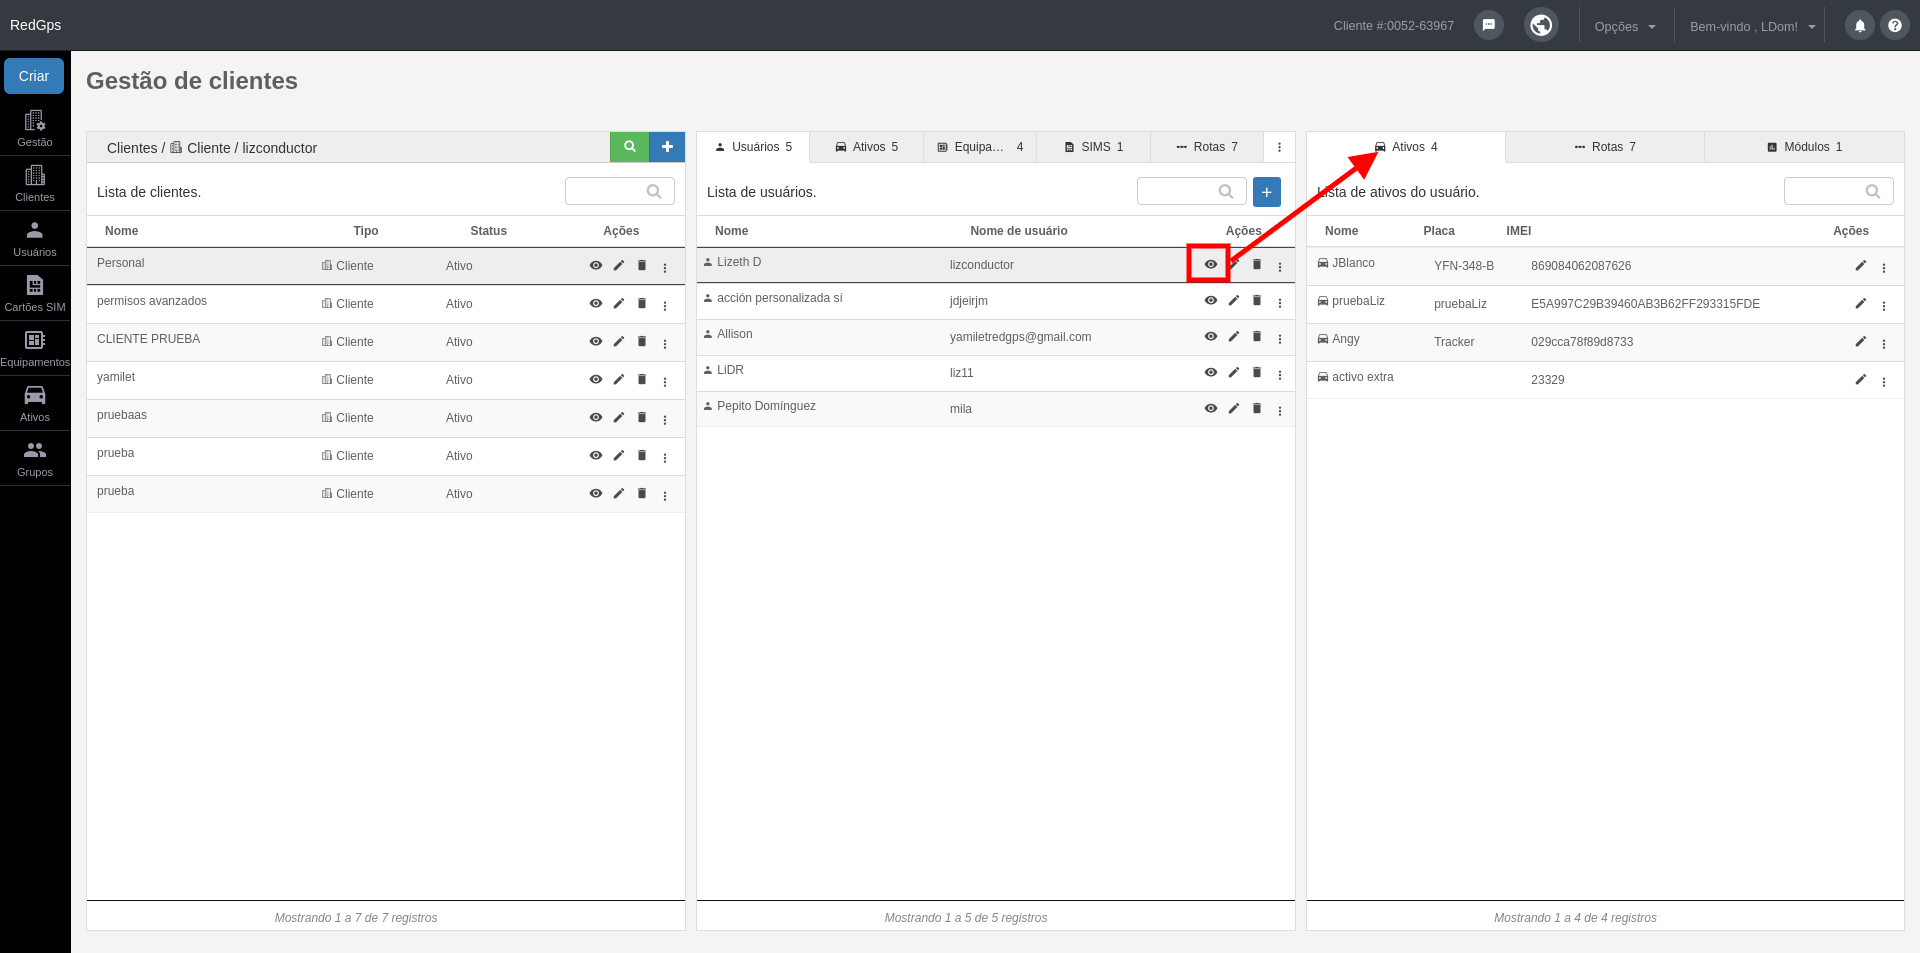Open more tabs menu in the middle panel
The image size is (1920, 953).
coord(1279,147)
